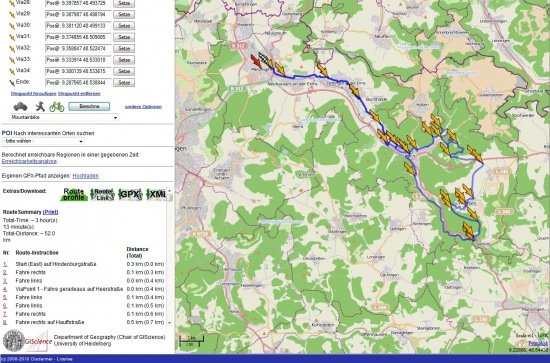The width and height of the screenshot is (550, 363).
Task: Open the POI 'bitte wählen' dropdown
Action: [x=43, y=141]
